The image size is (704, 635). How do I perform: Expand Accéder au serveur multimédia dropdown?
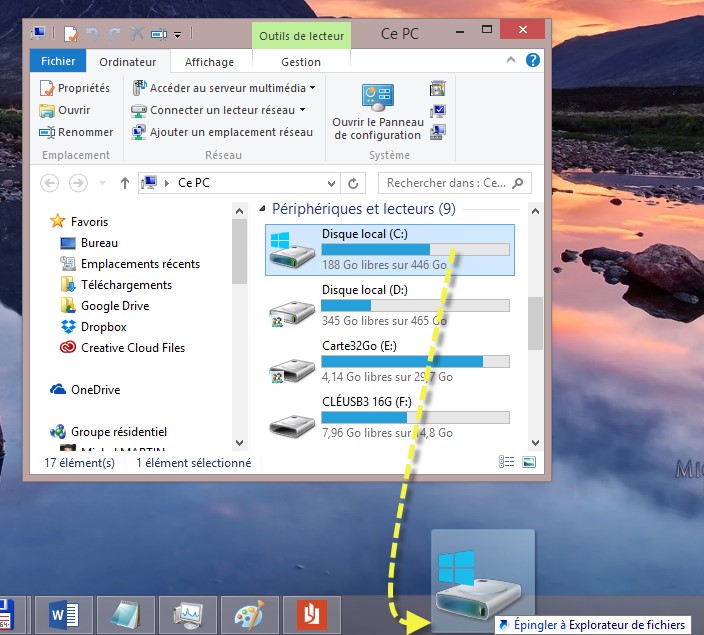[313, 88]
